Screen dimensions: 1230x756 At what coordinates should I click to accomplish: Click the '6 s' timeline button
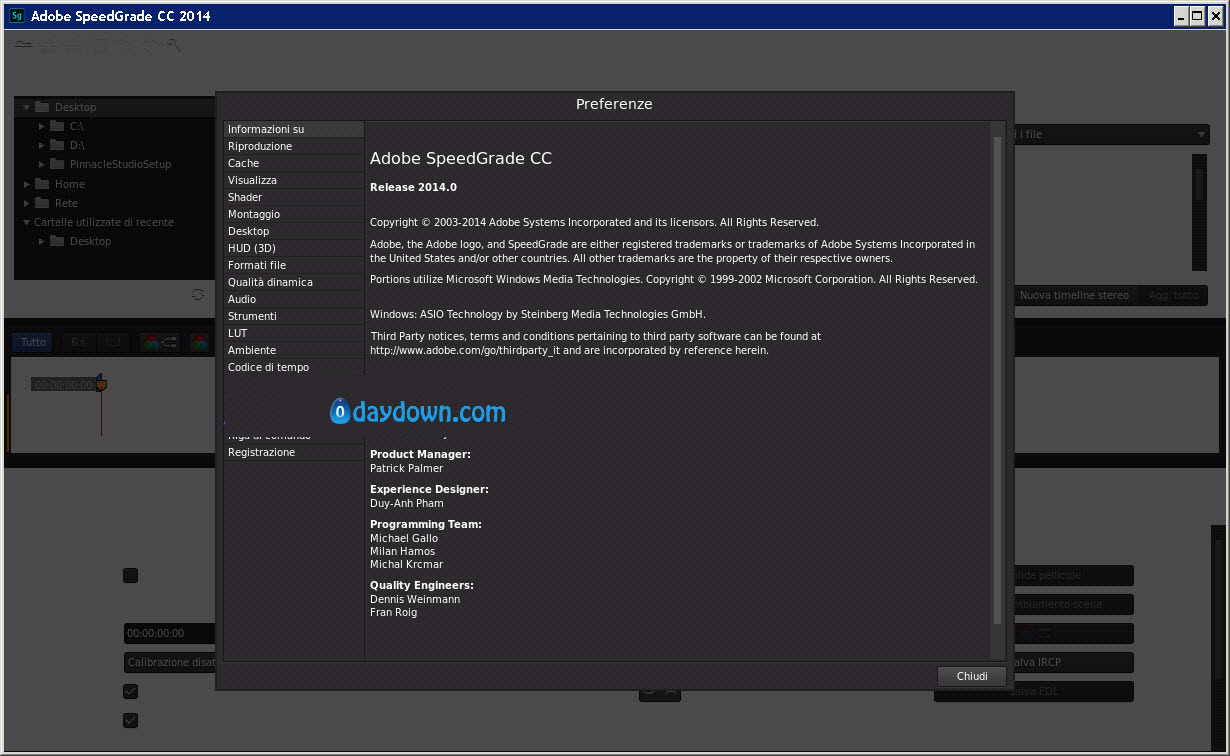[x=78, y=342]
